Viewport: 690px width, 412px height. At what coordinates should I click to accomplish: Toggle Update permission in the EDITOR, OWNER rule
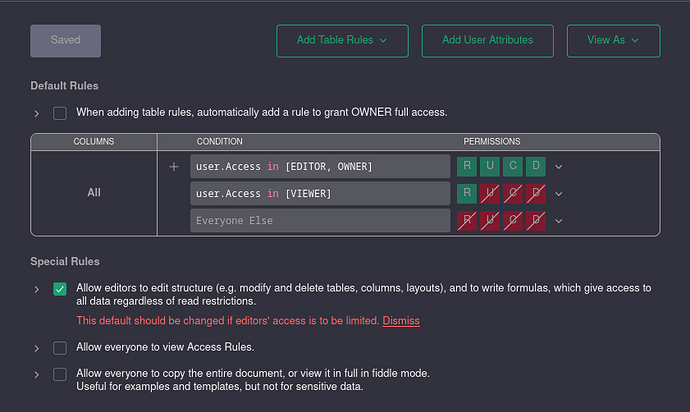[490, 166]
